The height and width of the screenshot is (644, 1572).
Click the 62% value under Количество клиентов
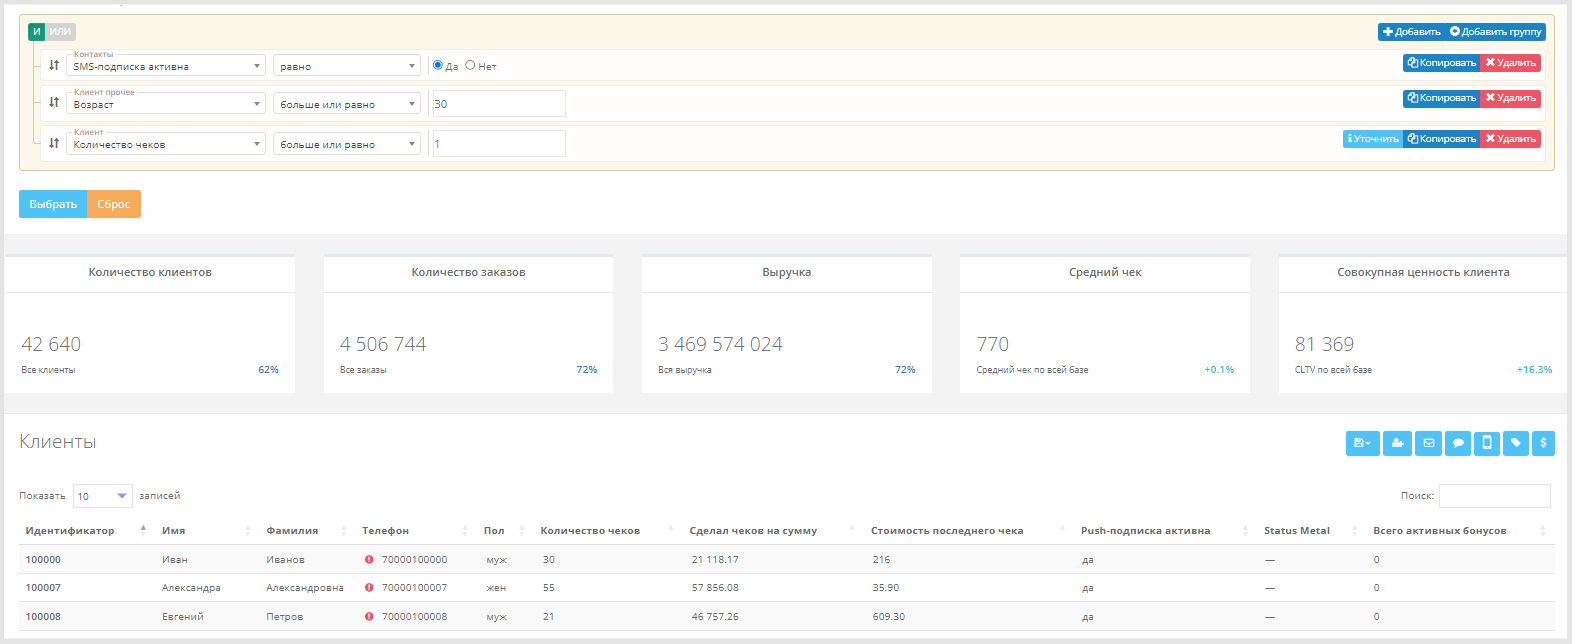pyautogui.click(x=269, y=370)
